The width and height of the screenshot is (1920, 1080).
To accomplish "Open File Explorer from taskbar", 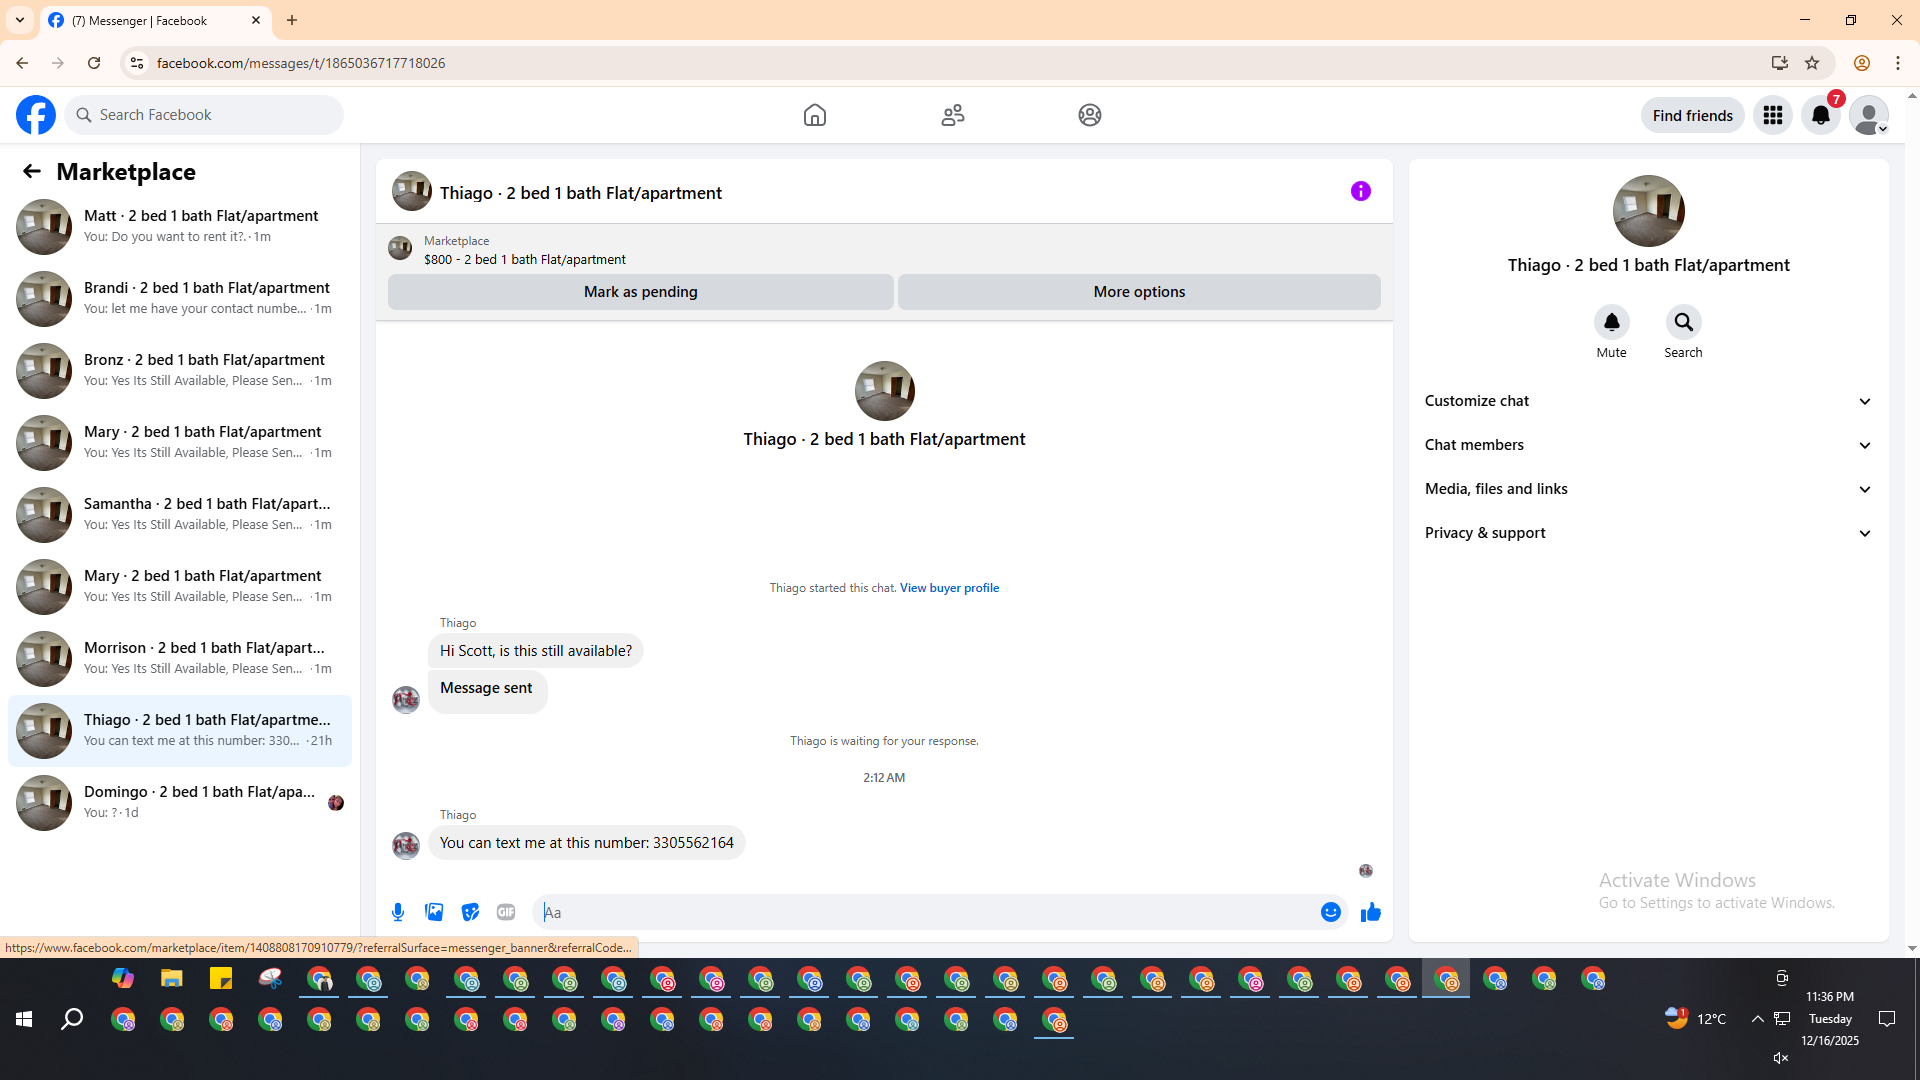I will click(172, 979).
